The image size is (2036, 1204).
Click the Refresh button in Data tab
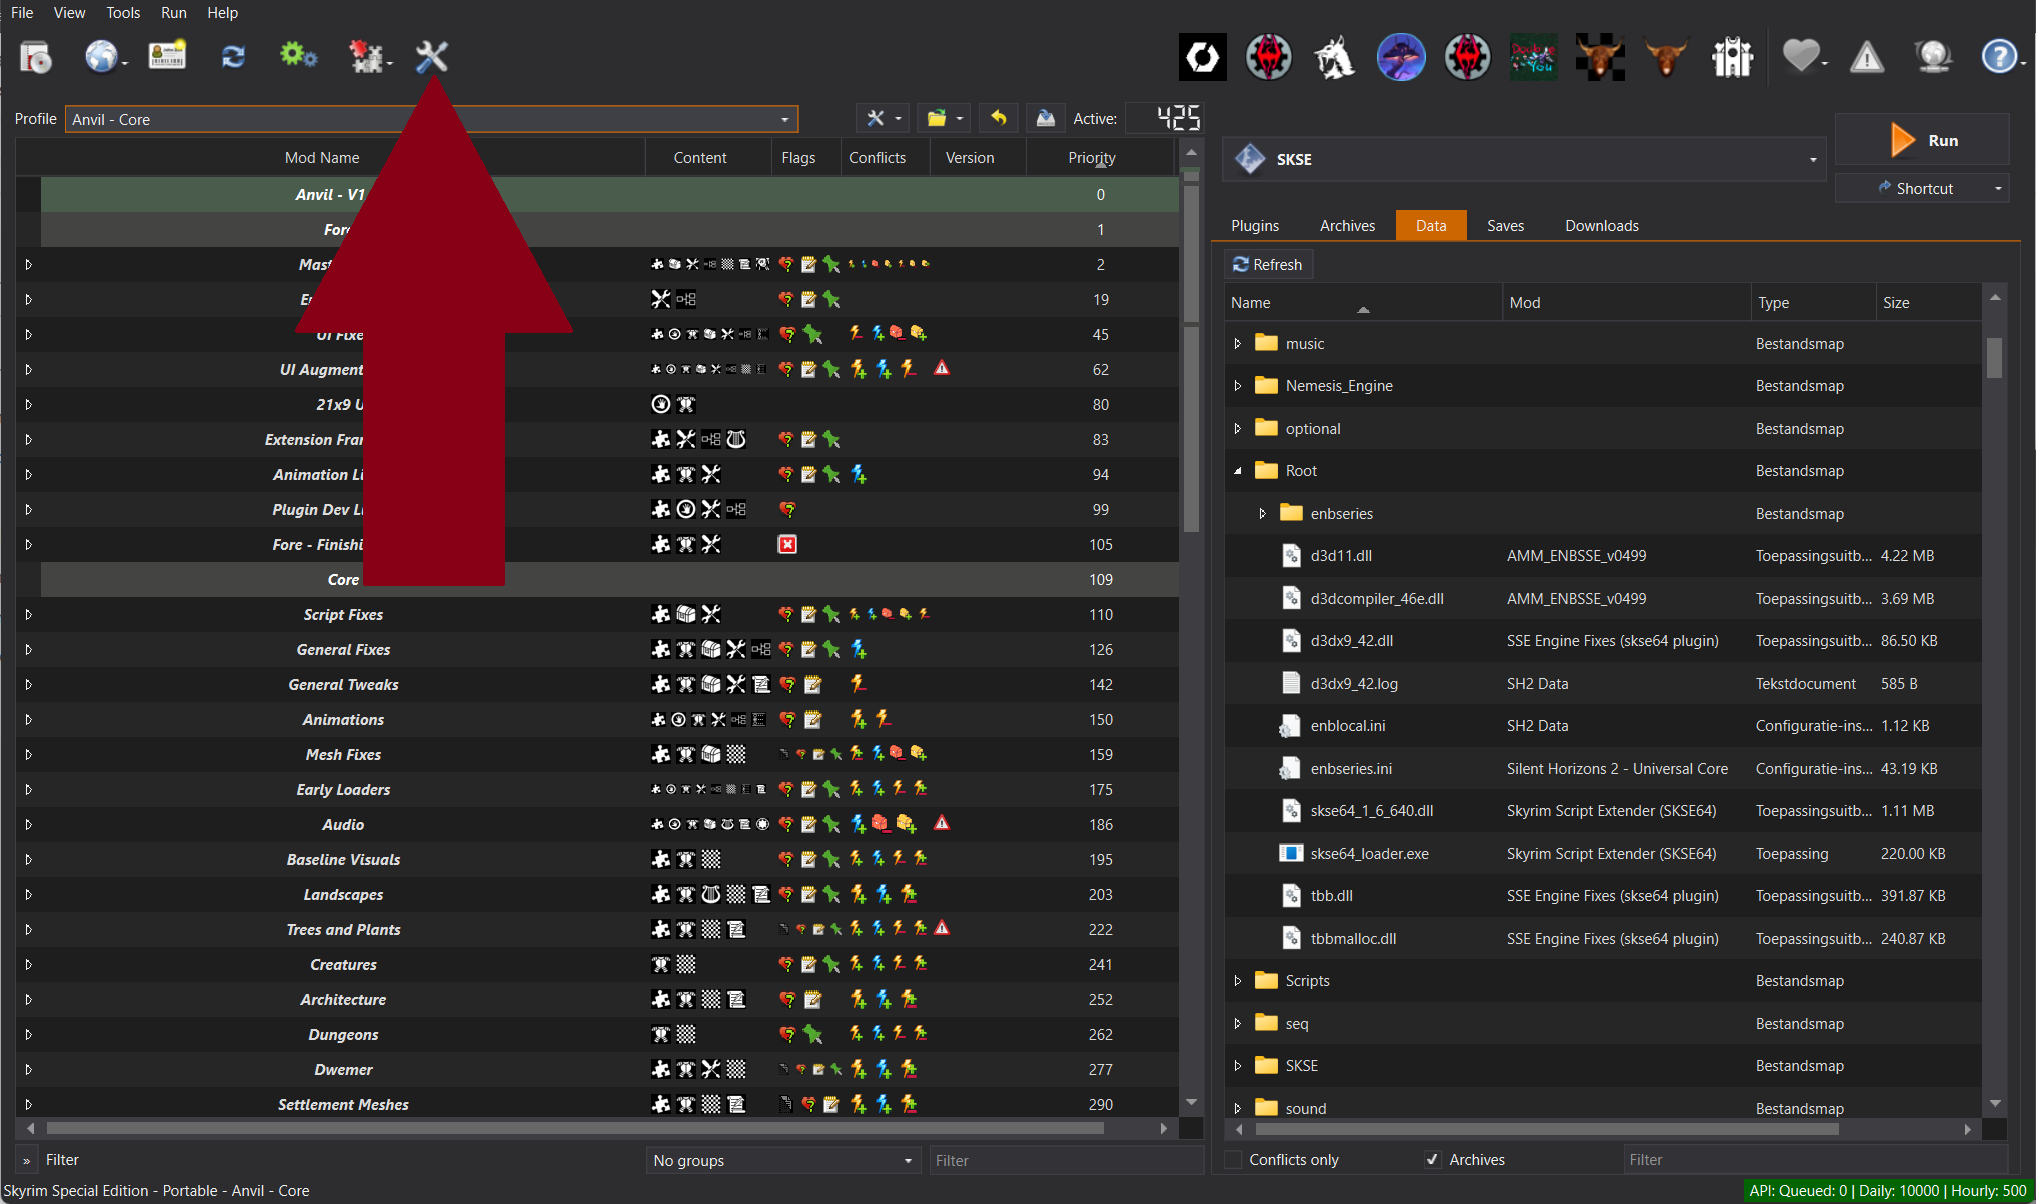click(x=1267, y=264)
